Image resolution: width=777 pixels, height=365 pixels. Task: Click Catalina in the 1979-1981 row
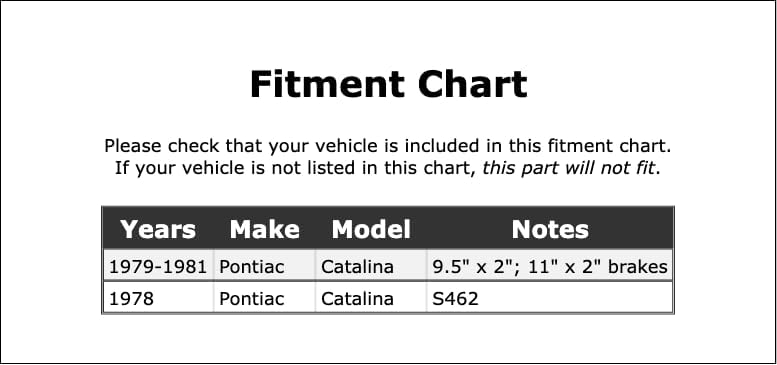point(357,267)
